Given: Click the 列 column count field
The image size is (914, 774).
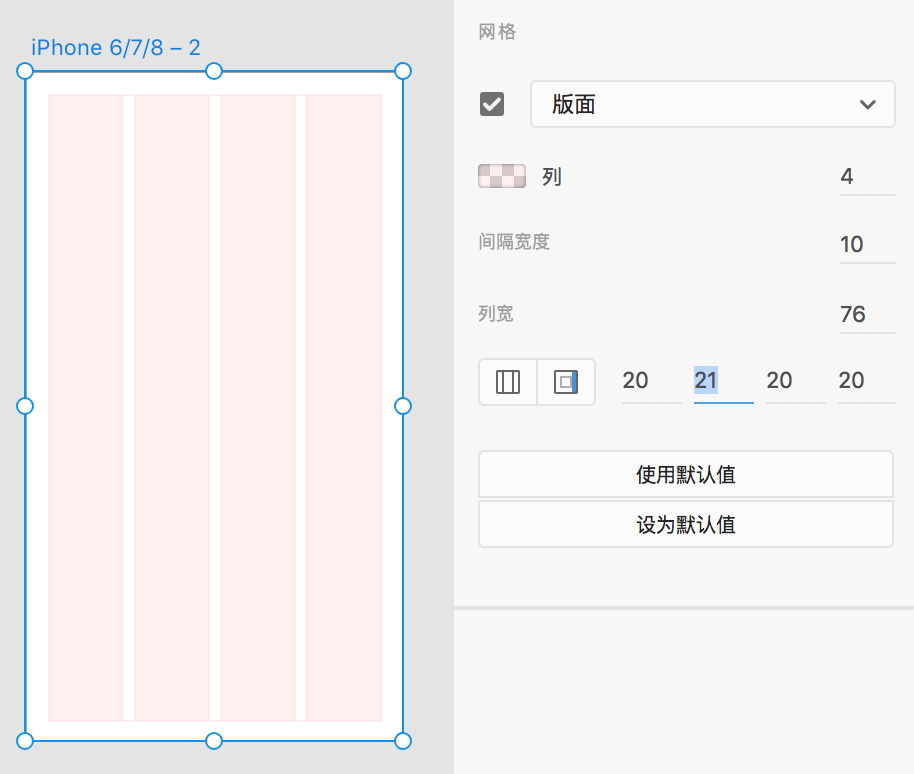Looking at the screenshot, I should [866, 177].
